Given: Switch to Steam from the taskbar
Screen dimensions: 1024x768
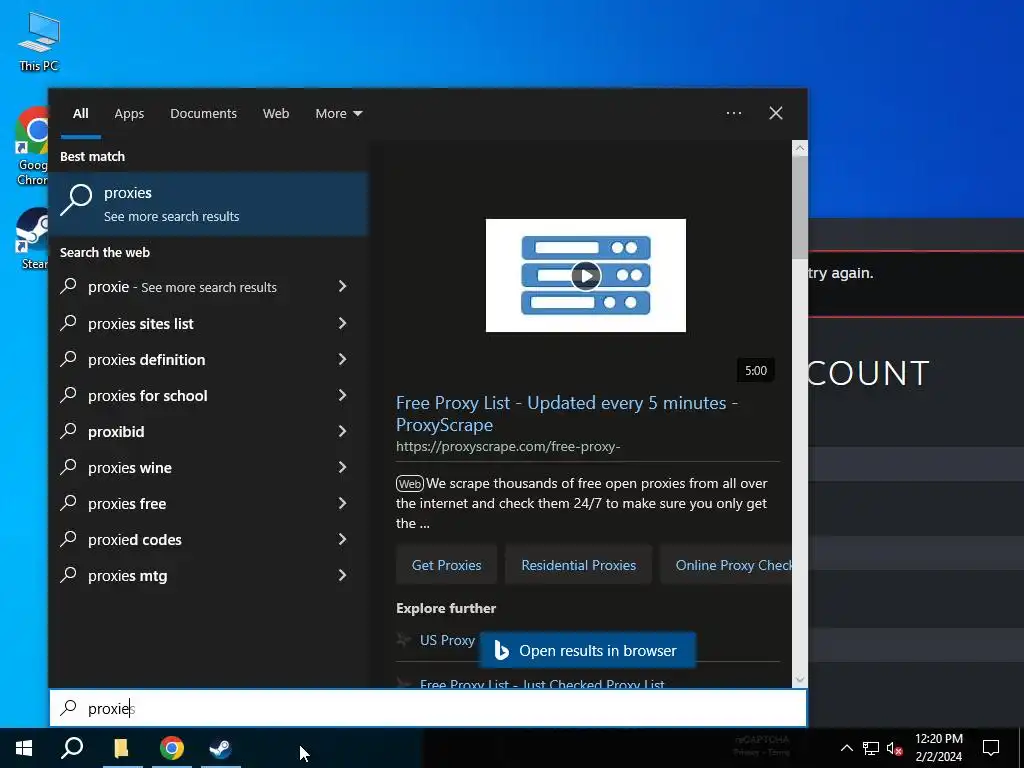Looking at the screenshot, I should click(x=220, y=748).
